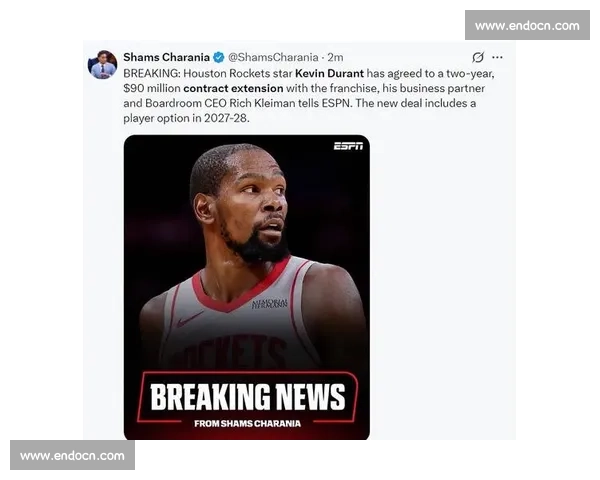Open the three-dot more options menu
Screen dimensions: 600x480
pos(497,57)
